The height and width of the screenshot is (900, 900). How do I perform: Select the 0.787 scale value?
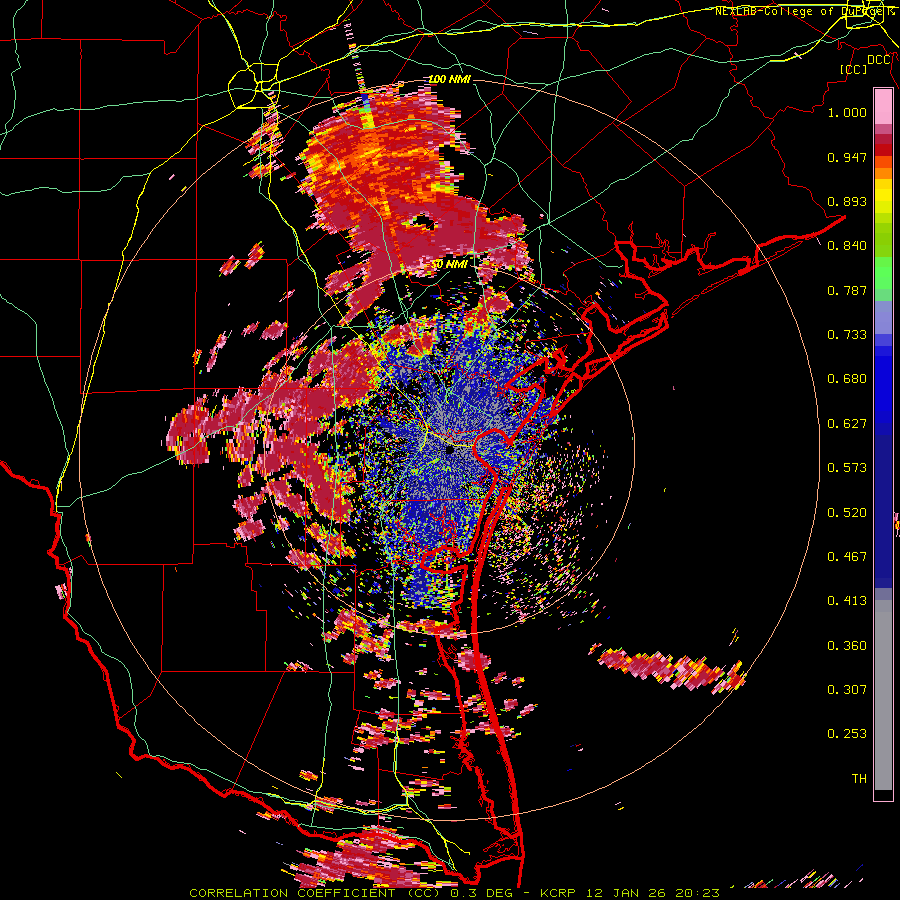tap(847, 290)
